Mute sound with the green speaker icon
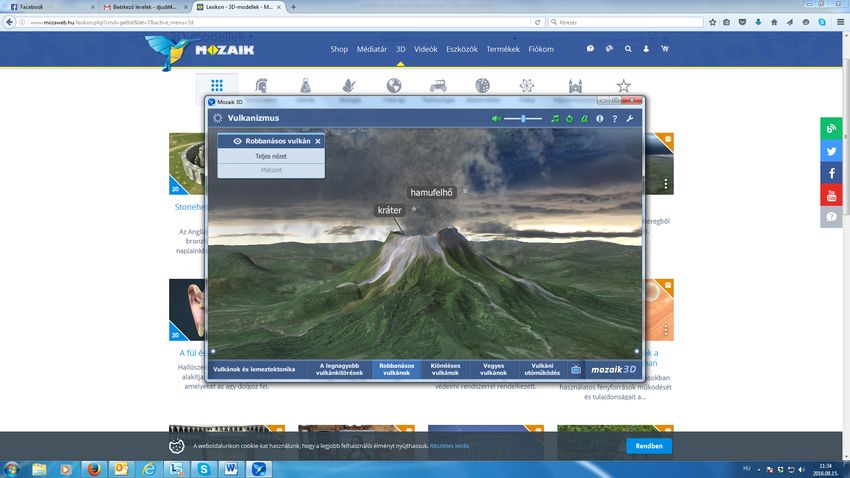 point(496,118)
